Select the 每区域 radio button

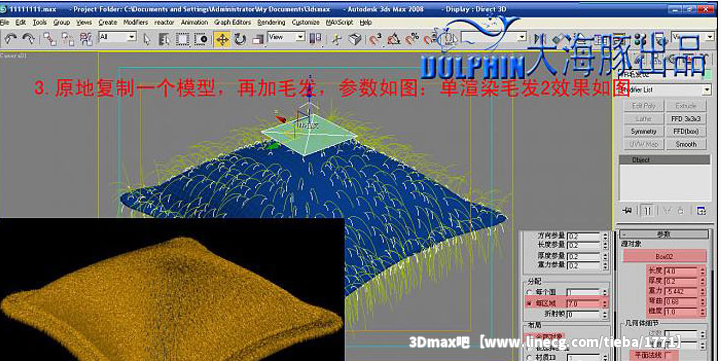pyautogui.click(x=530, y=304)
